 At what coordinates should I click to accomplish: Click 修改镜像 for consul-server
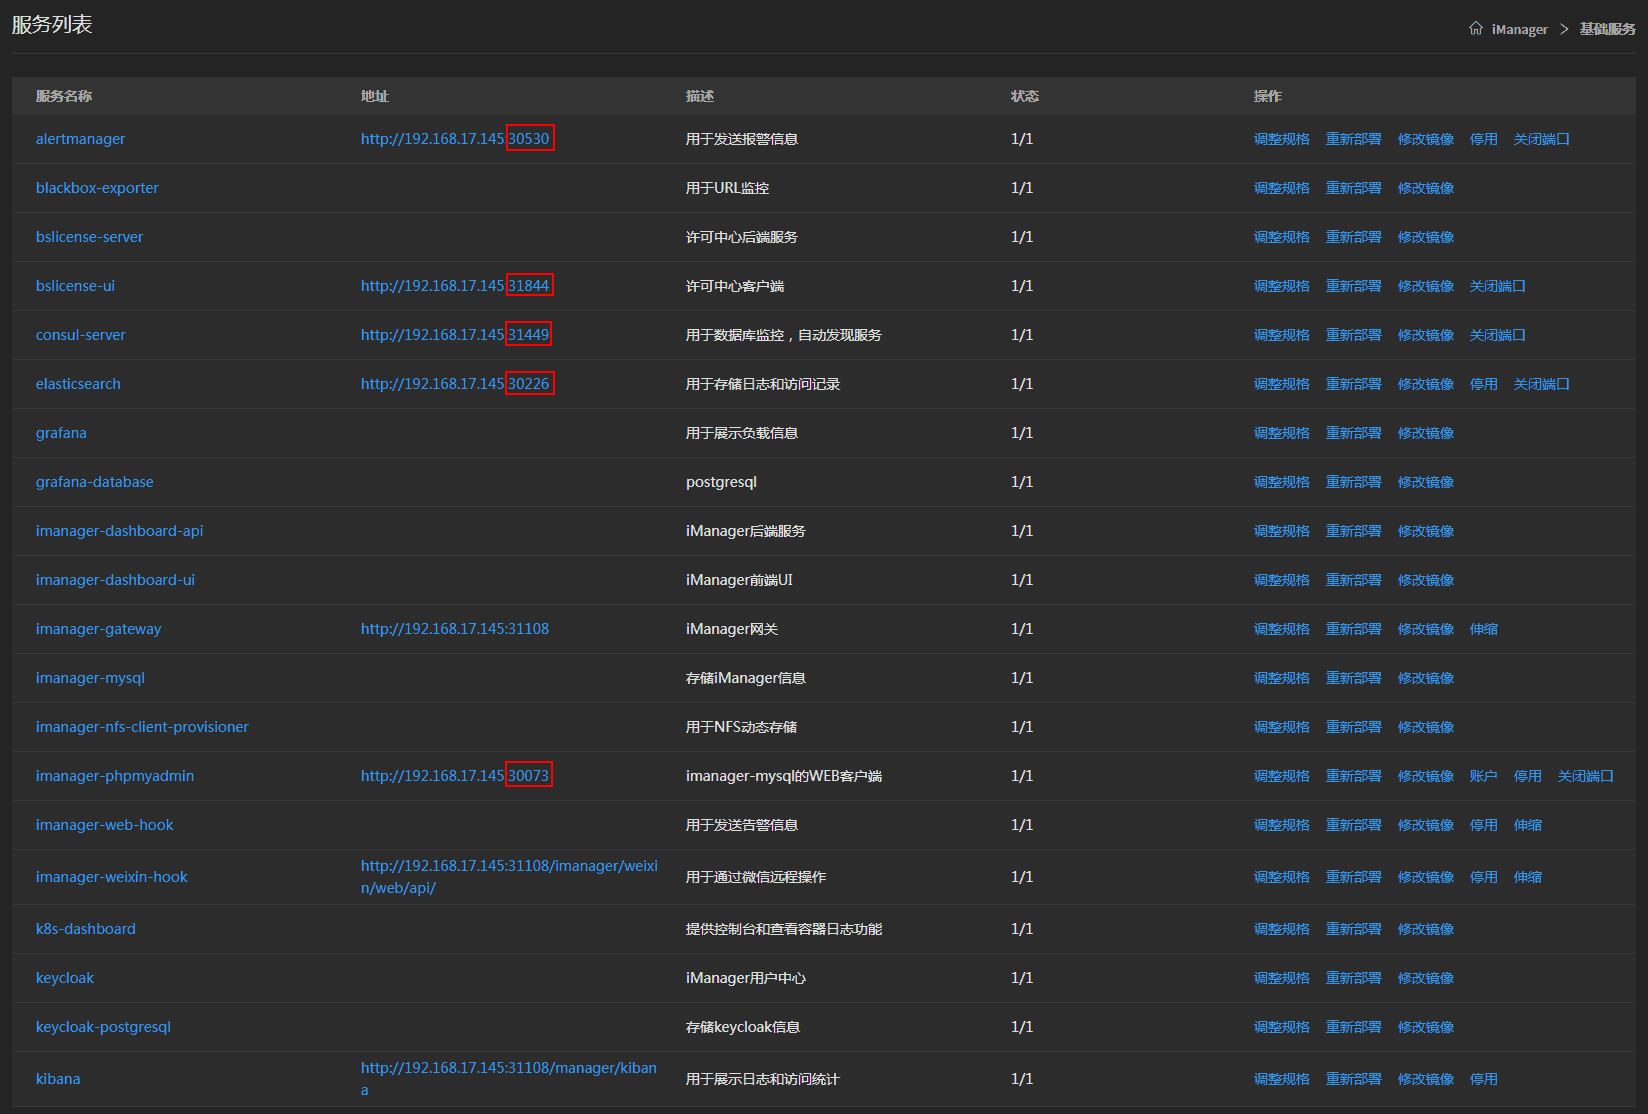point(1425,335)
